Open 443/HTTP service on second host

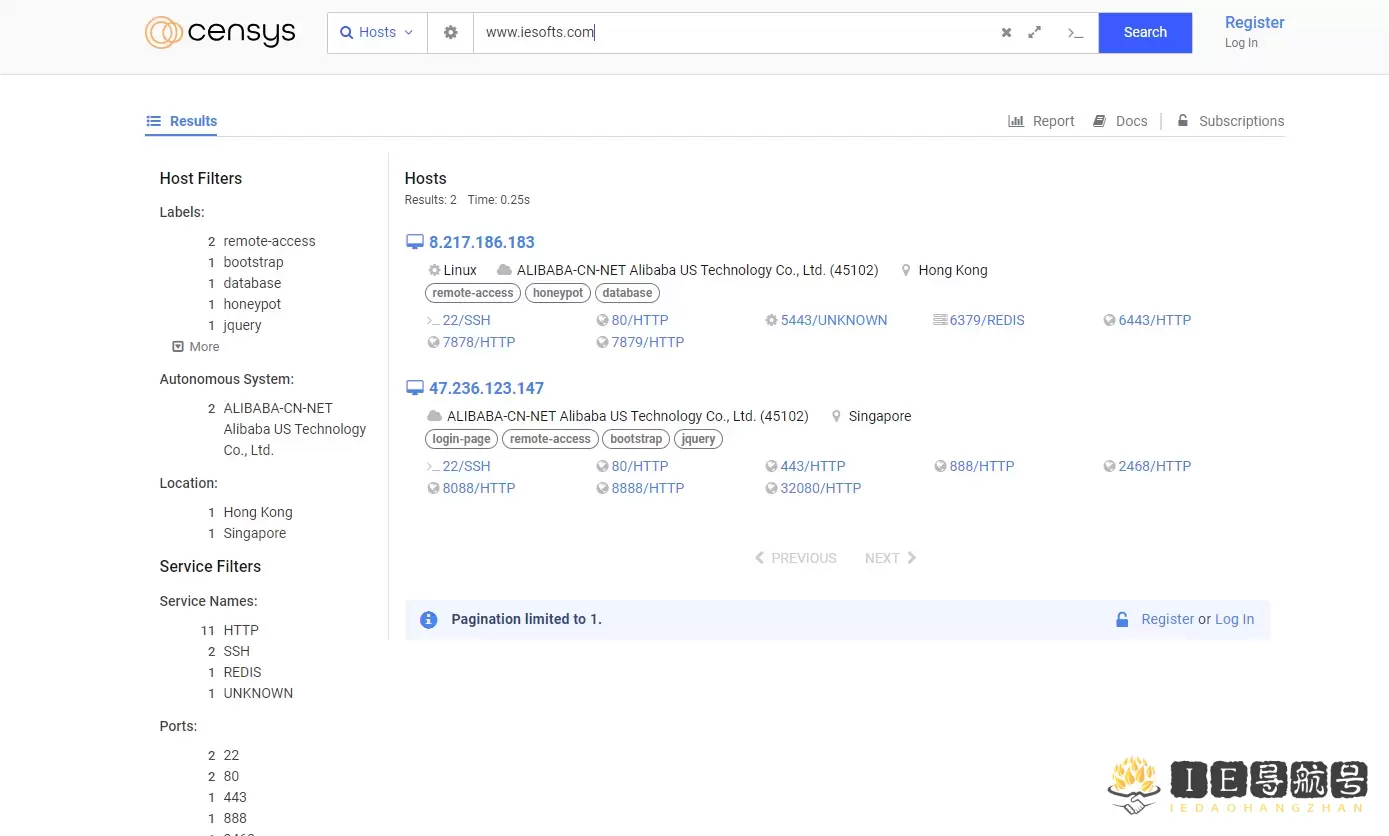[805, 466]
